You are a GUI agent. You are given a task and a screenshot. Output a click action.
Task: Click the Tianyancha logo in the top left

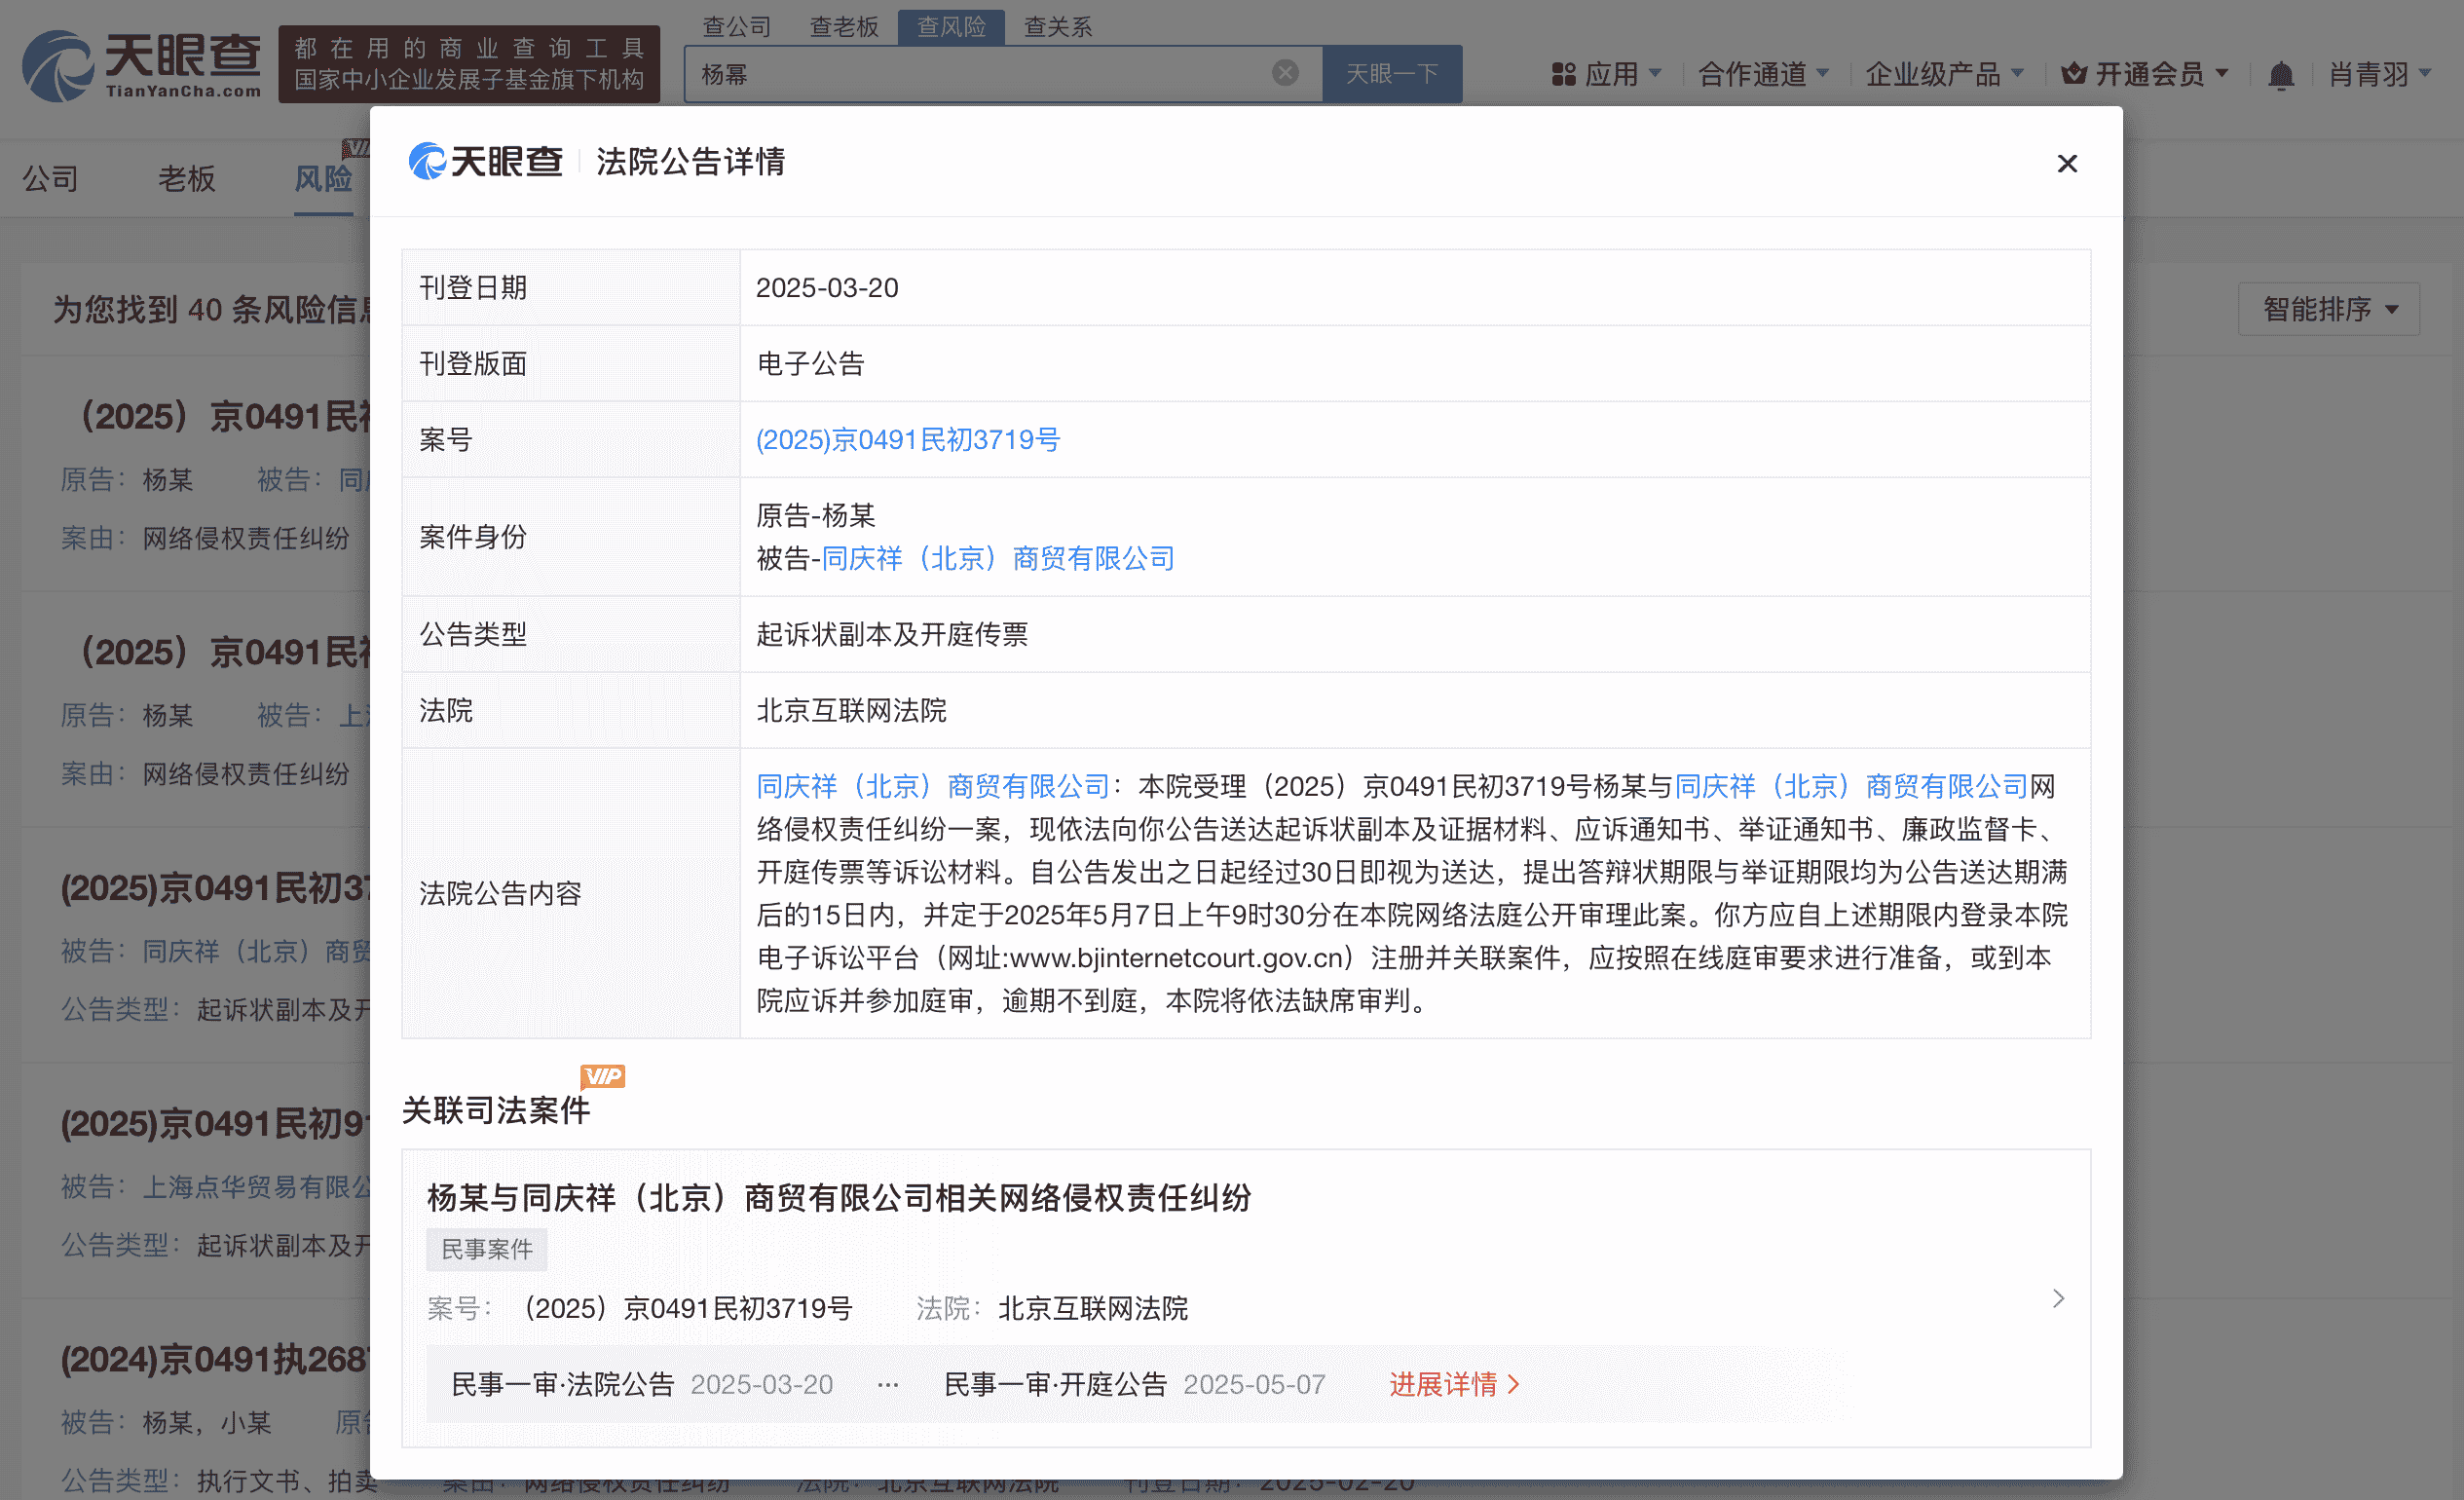[x=140, y=62]
